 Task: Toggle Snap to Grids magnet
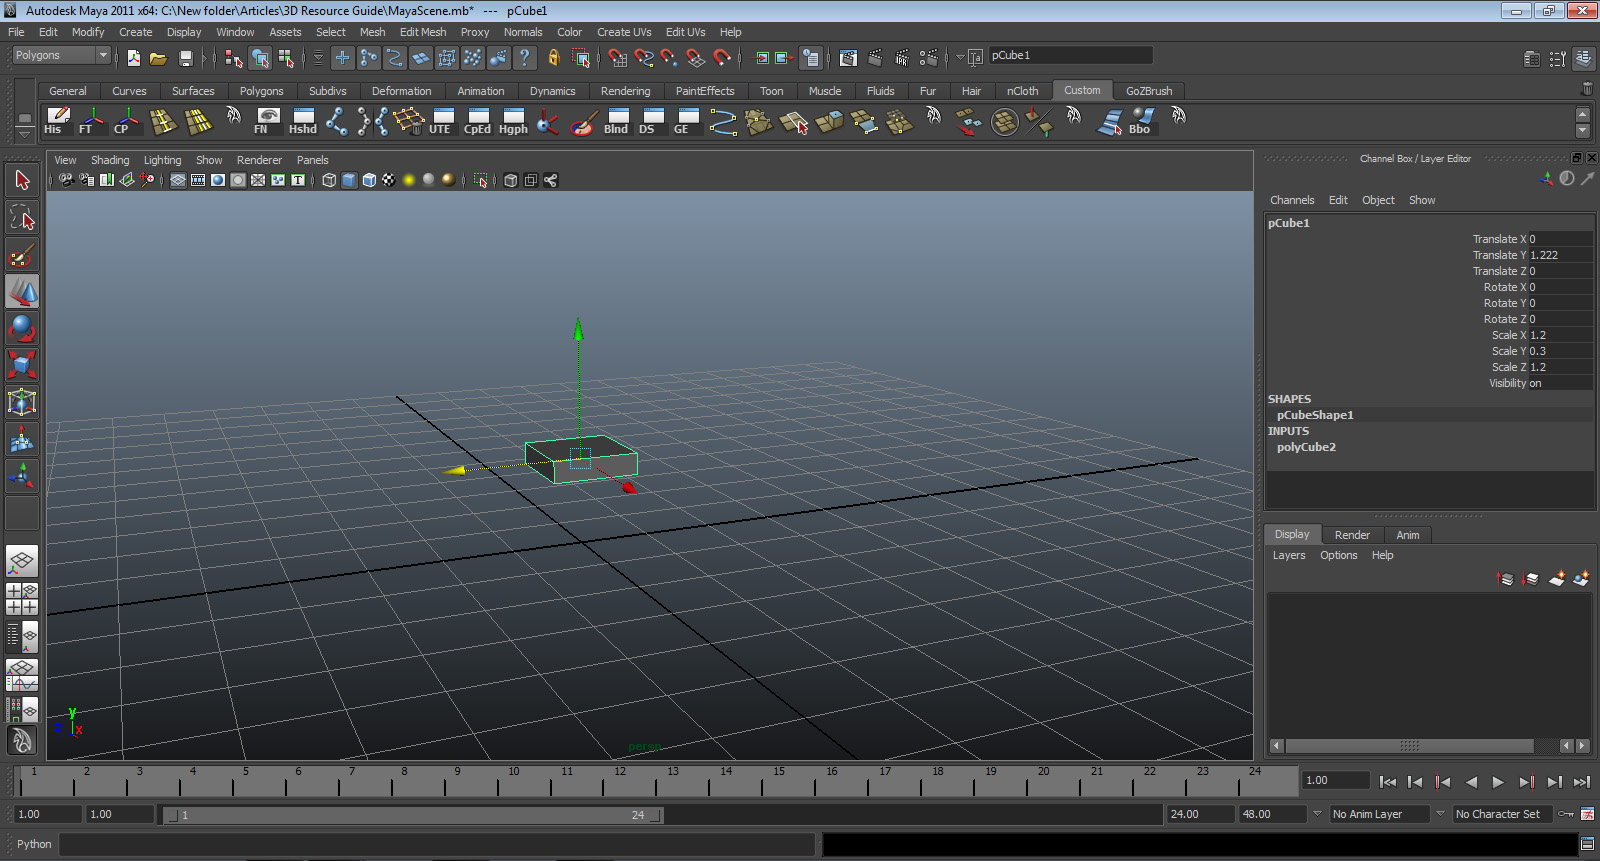pos(617,58)
